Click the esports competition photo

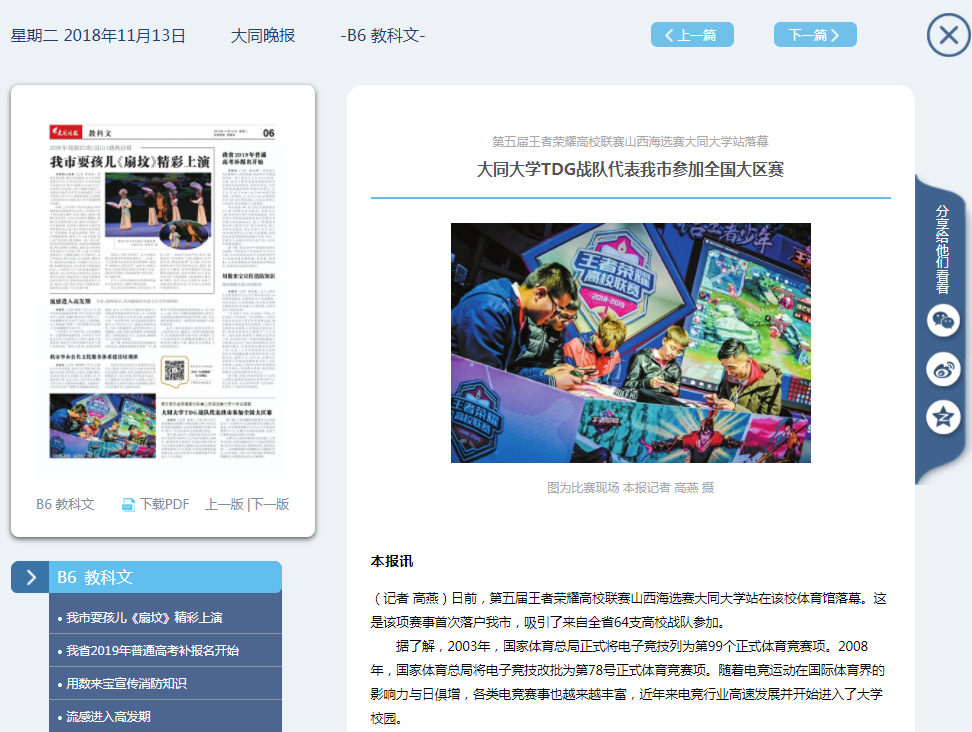click(630, 343)
